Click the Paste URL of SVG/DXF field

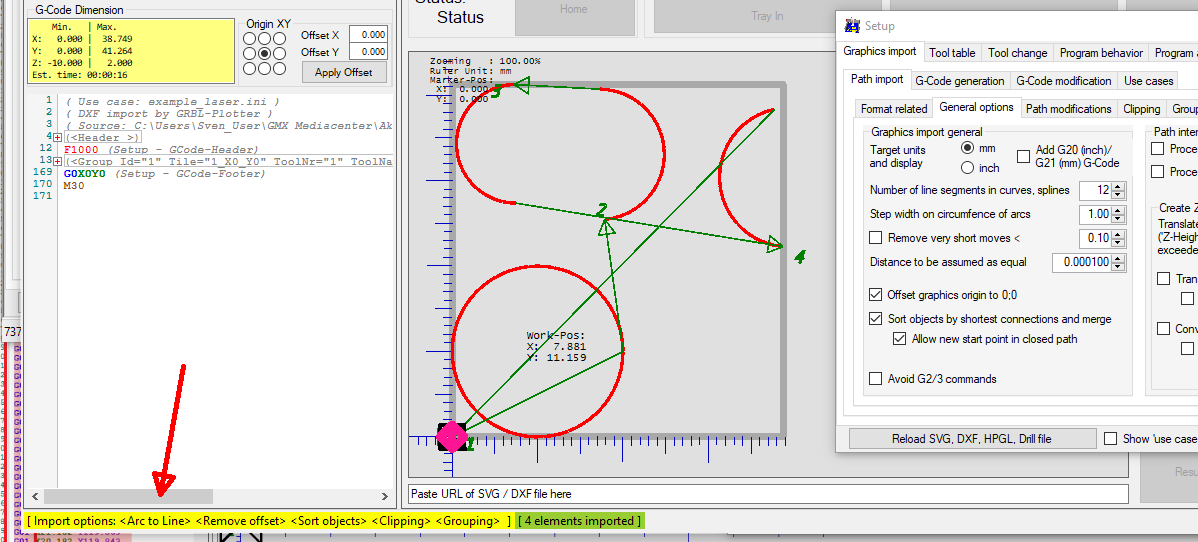(x=768, y=494)
